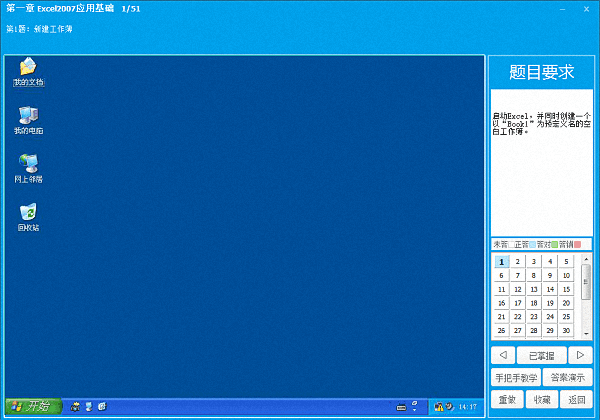Click first quick launch icon beside Start
The width and height of the screenshot is (600, 420).
pyautogui.click(x=75, y=407)
